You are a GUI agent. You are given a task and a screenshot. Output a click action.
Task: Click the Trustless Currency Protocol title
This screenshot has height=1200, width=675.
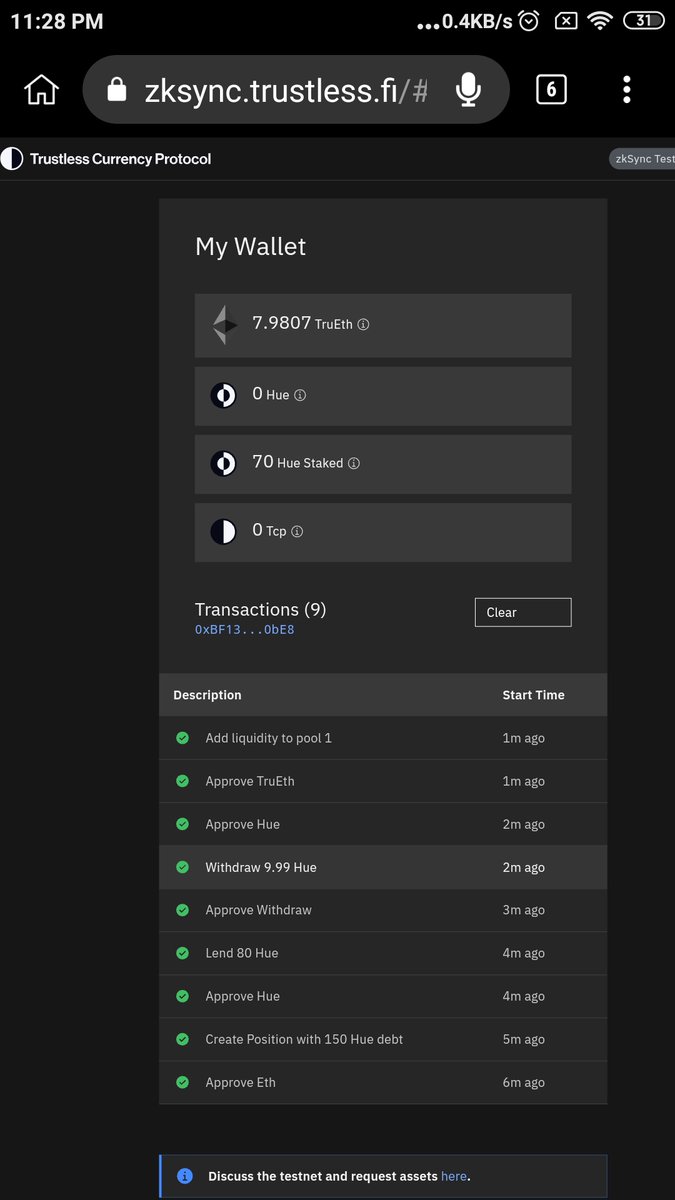click(x=120, y=158)
